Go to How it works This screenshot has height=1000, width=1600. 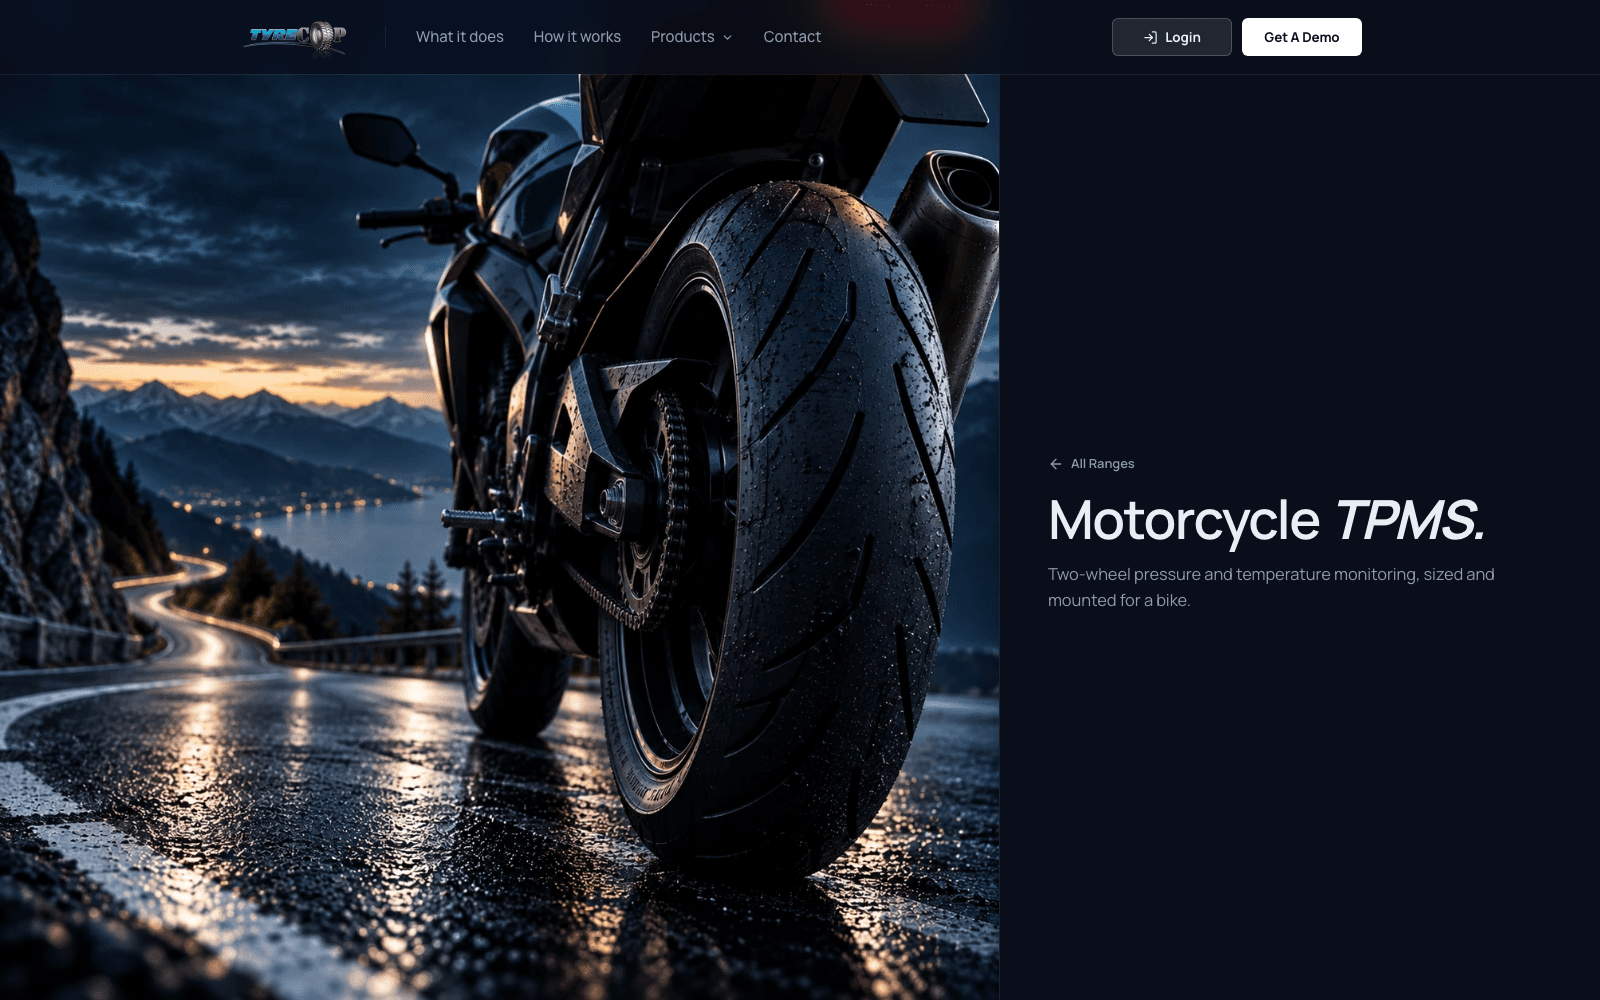point(577,37)
